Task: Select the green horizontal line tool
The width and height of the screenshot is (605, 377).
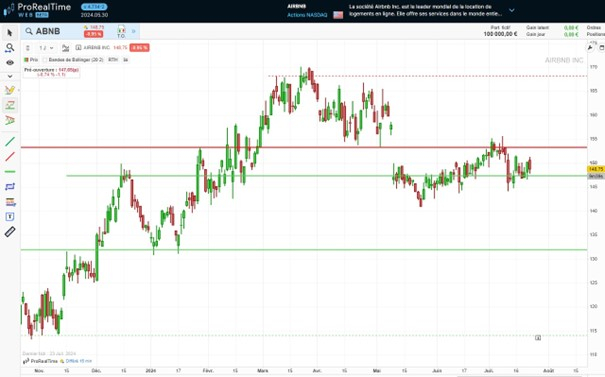Action: tap(10, 171)
